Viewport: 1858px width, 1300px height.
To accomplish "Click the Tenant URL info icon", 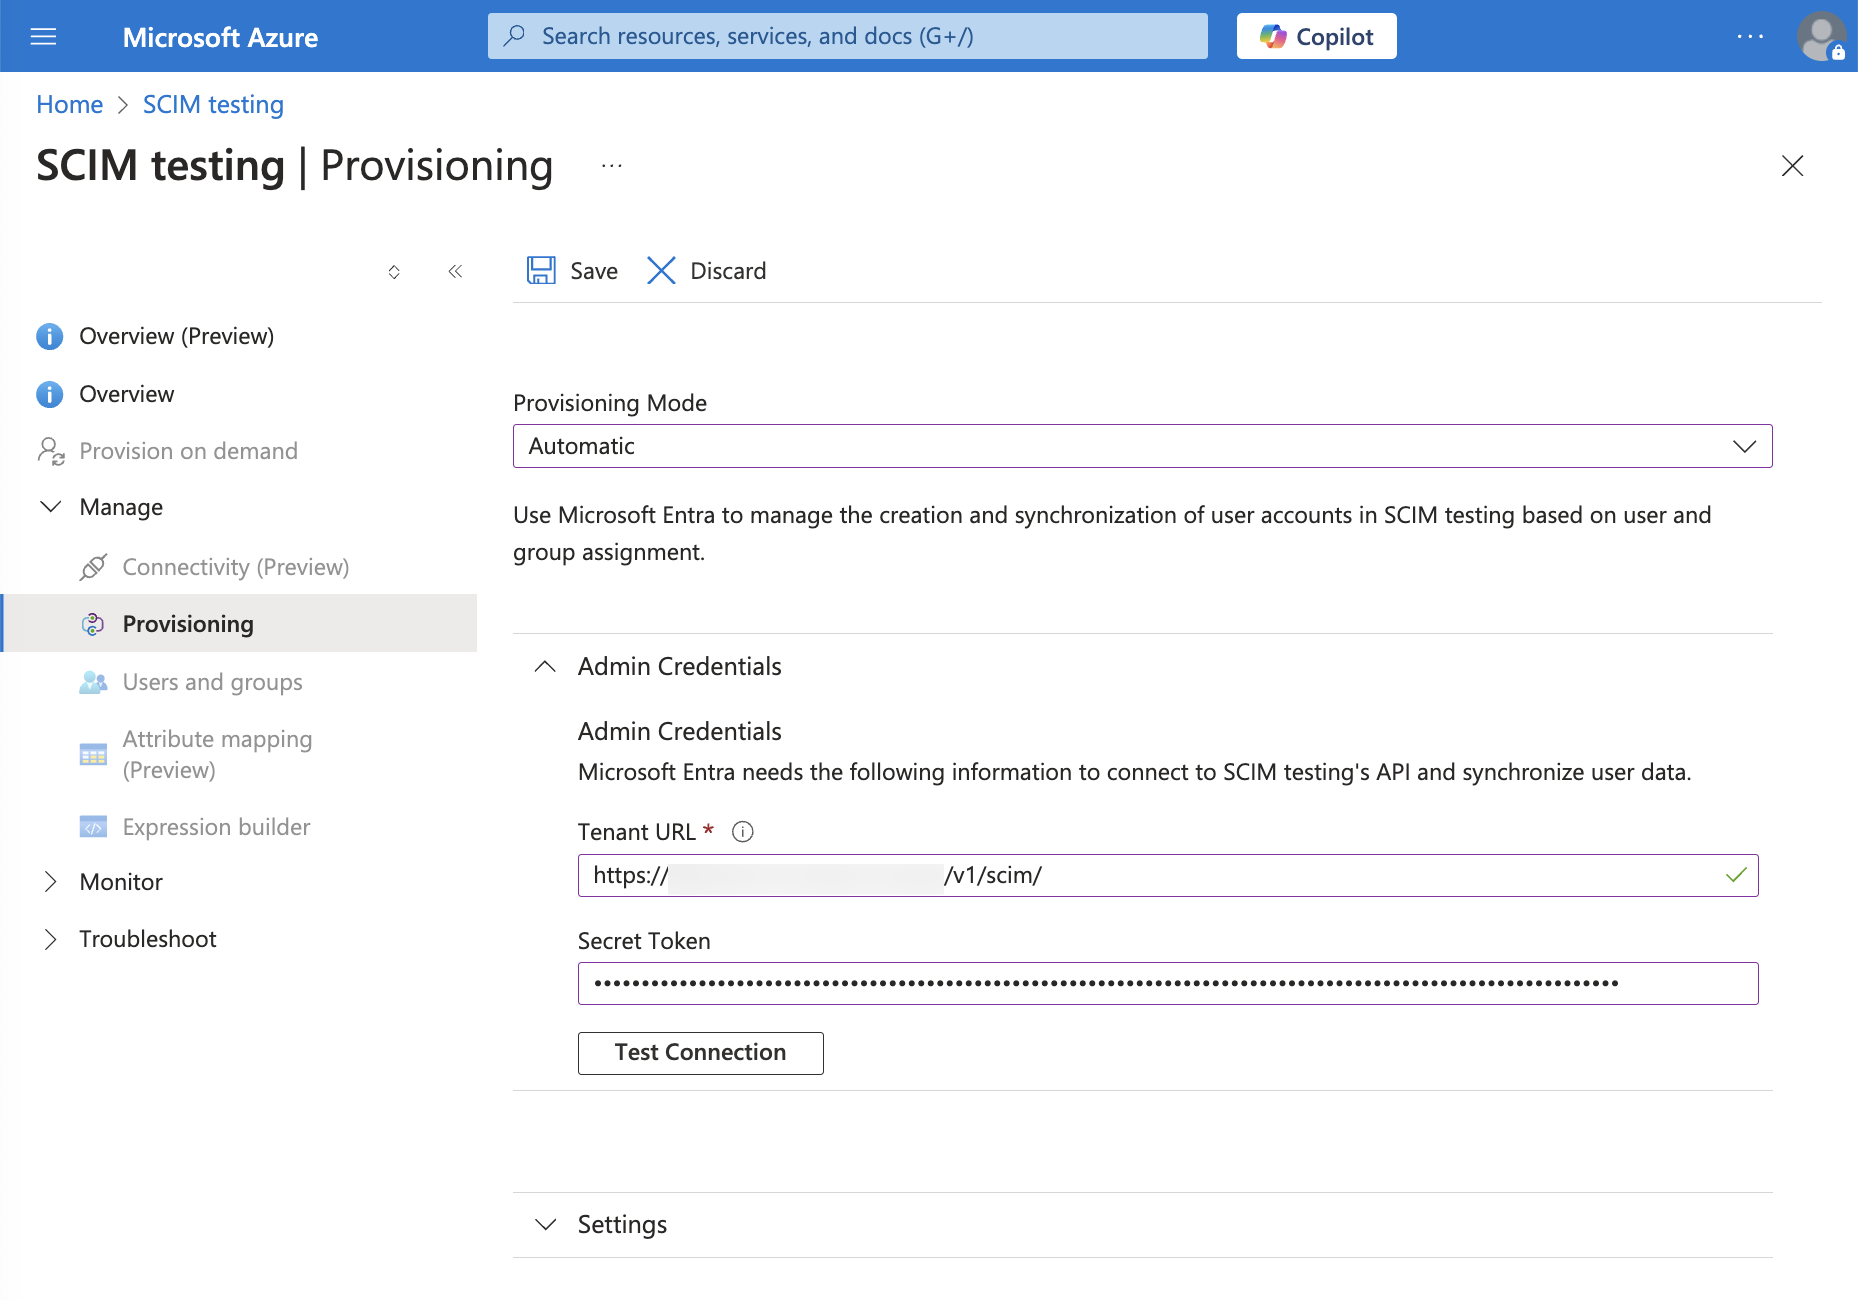I will [742, 832].
